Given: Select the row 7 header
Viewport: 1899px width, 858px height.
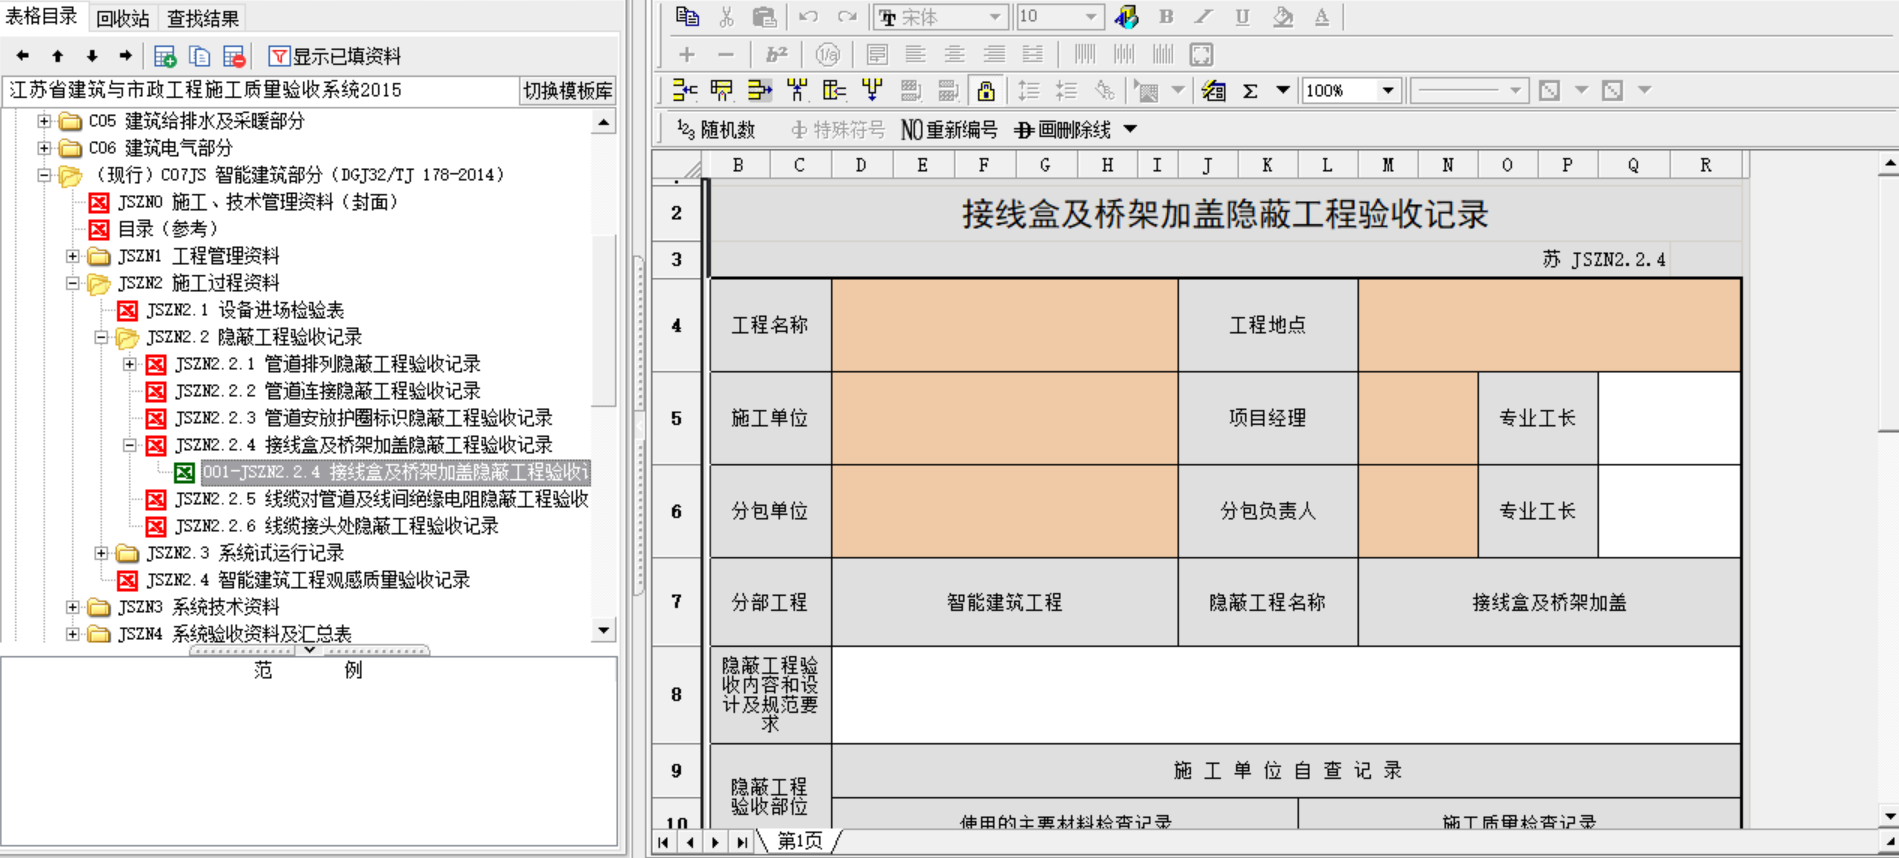Looking at the screenshot, I should pyautogui.click(x=678, y=602).
